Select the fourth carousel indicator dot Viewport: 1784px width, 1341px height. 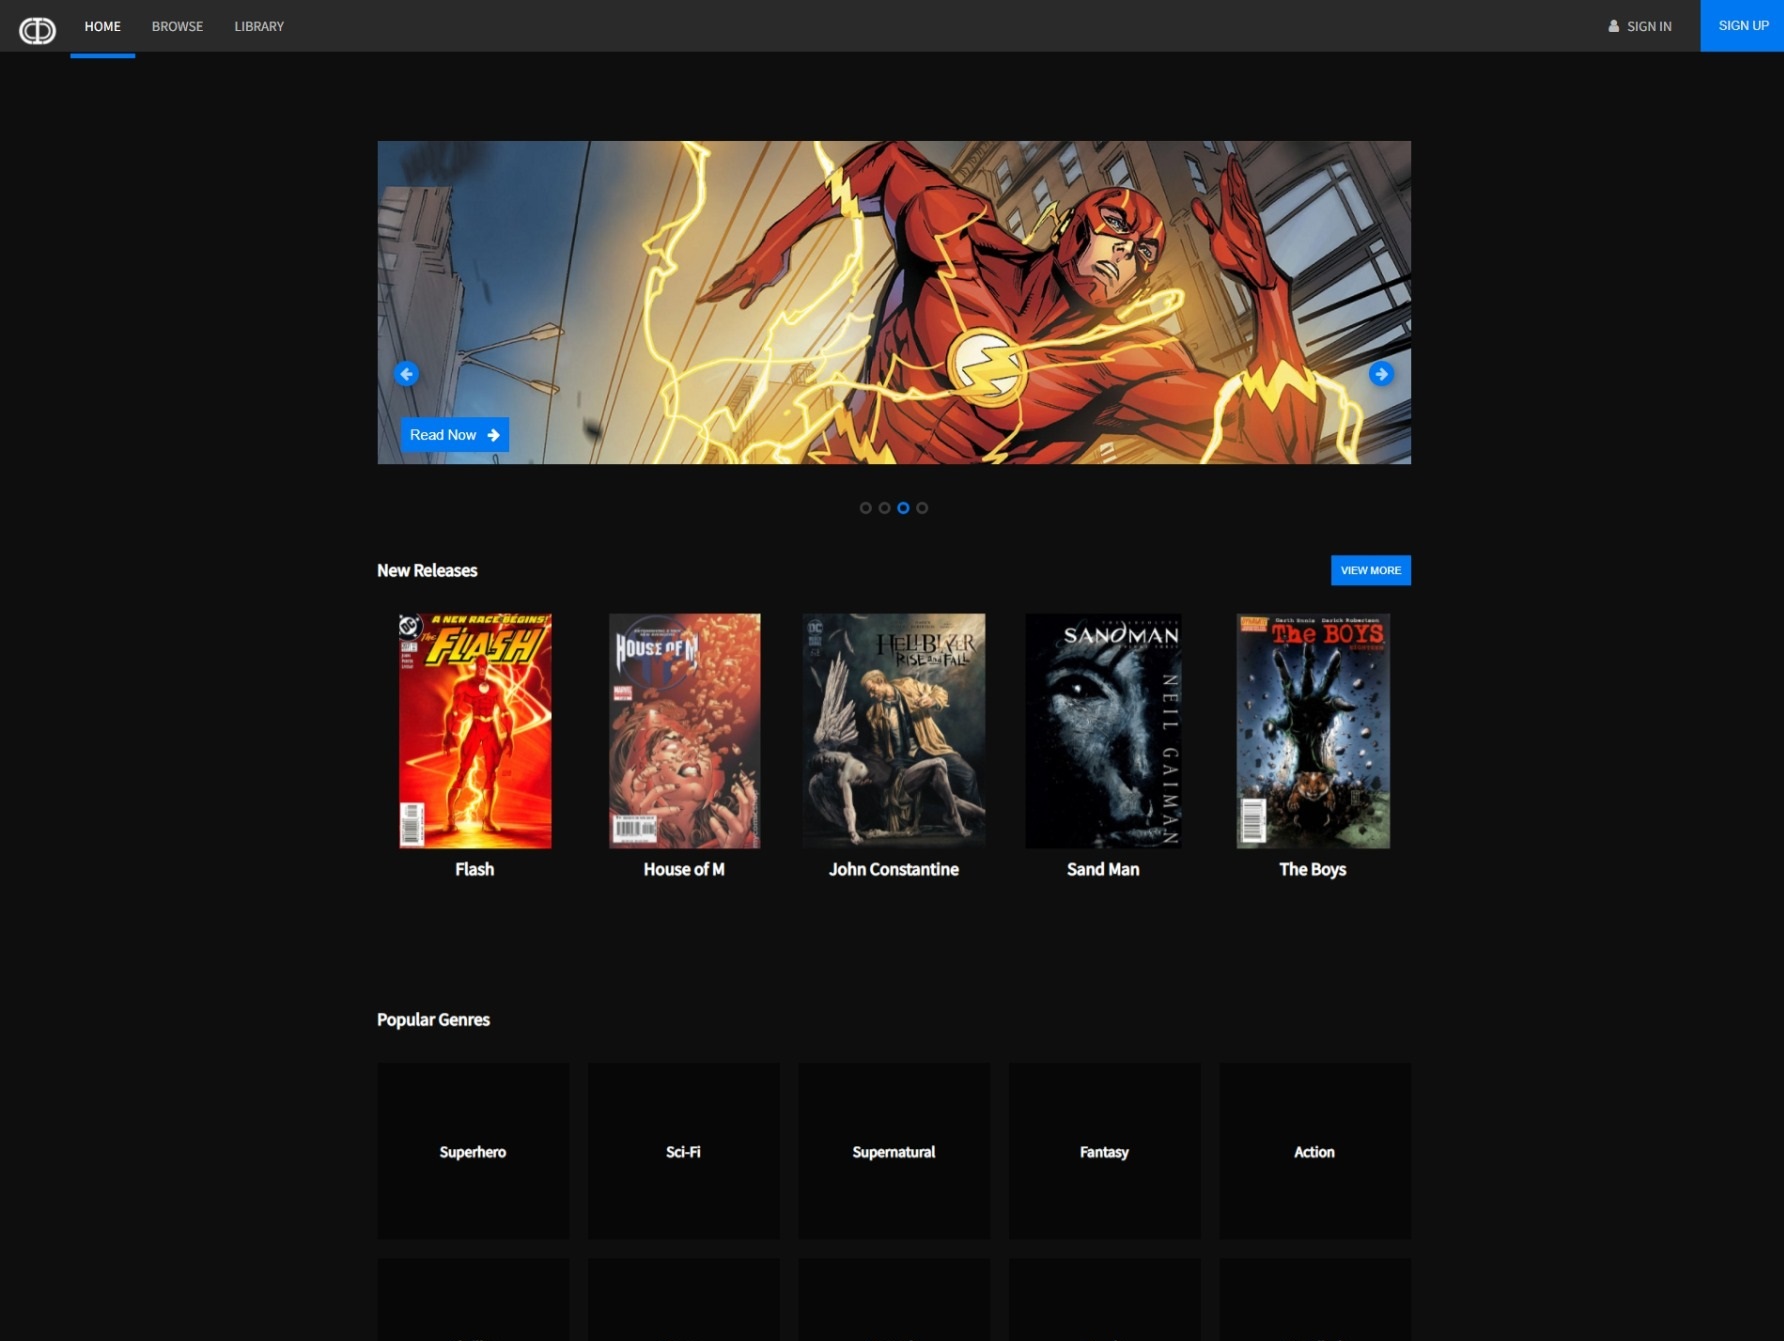(x=922, y=508)
